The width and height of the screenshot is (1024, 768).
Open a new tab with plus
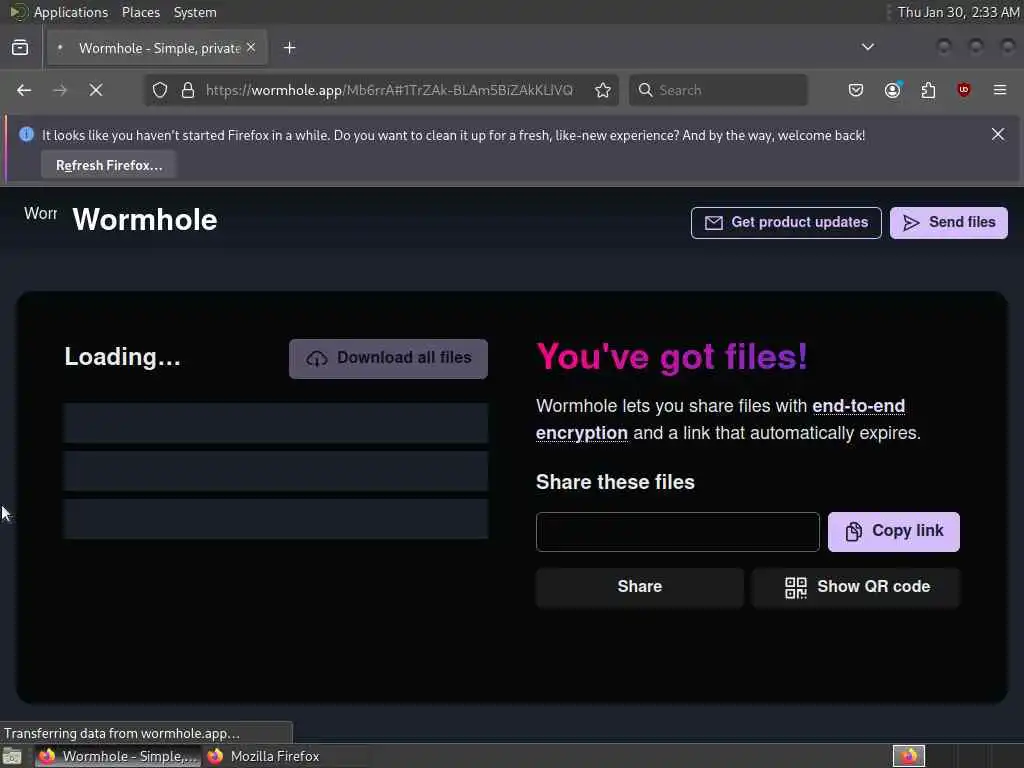coord(289,48)
